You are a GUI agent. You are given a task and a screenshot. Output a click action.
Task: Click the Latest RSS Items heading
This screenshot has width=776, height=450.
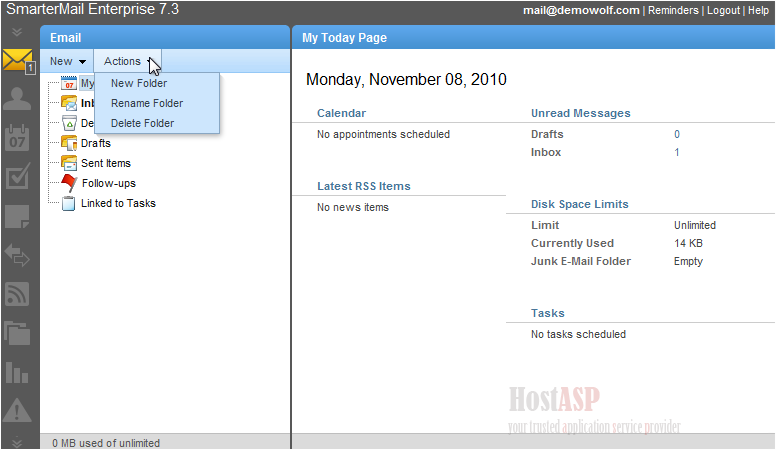364,186
